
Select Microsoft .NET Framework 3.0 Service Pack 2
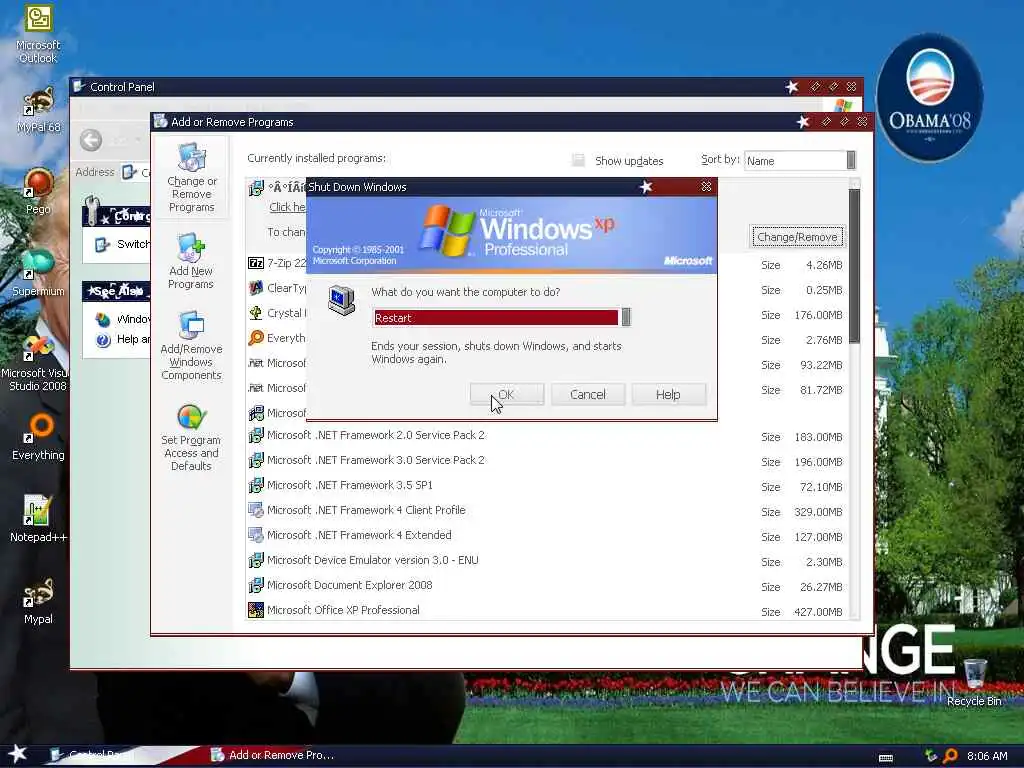pos(547,460)
